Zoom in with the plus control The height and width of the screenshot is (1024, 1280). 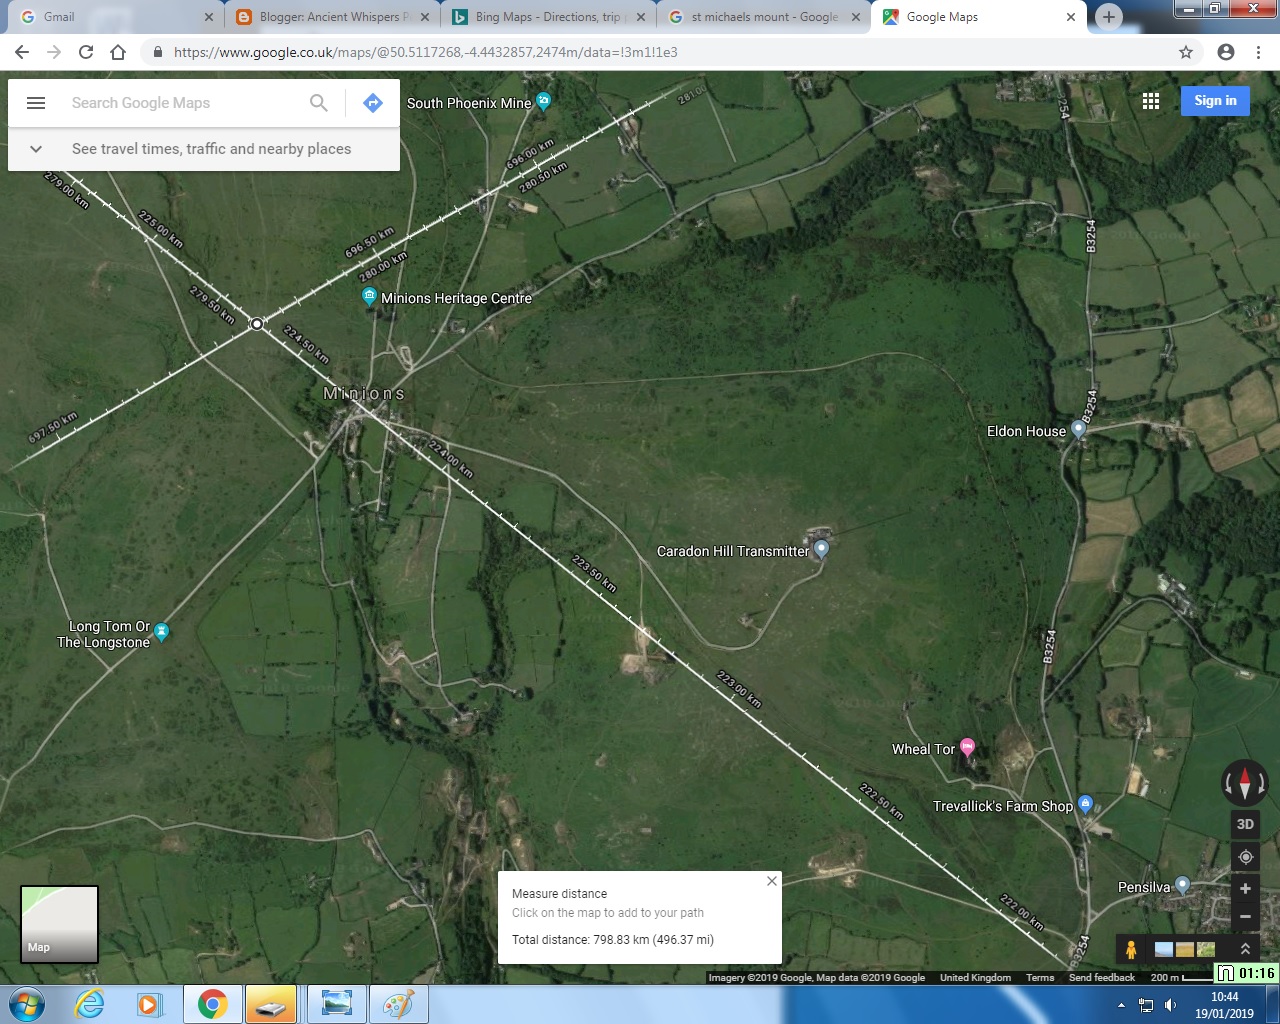[x=1245, y=888]
